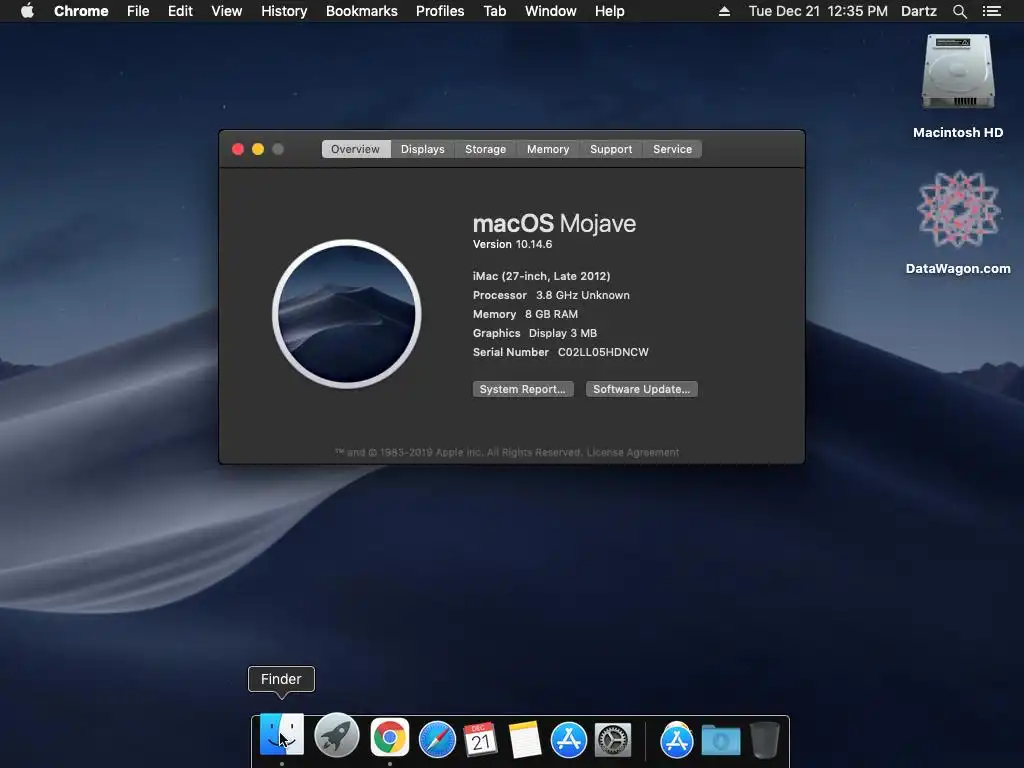Open the App Store next to Notes in dock

click(x=569, y=739)
